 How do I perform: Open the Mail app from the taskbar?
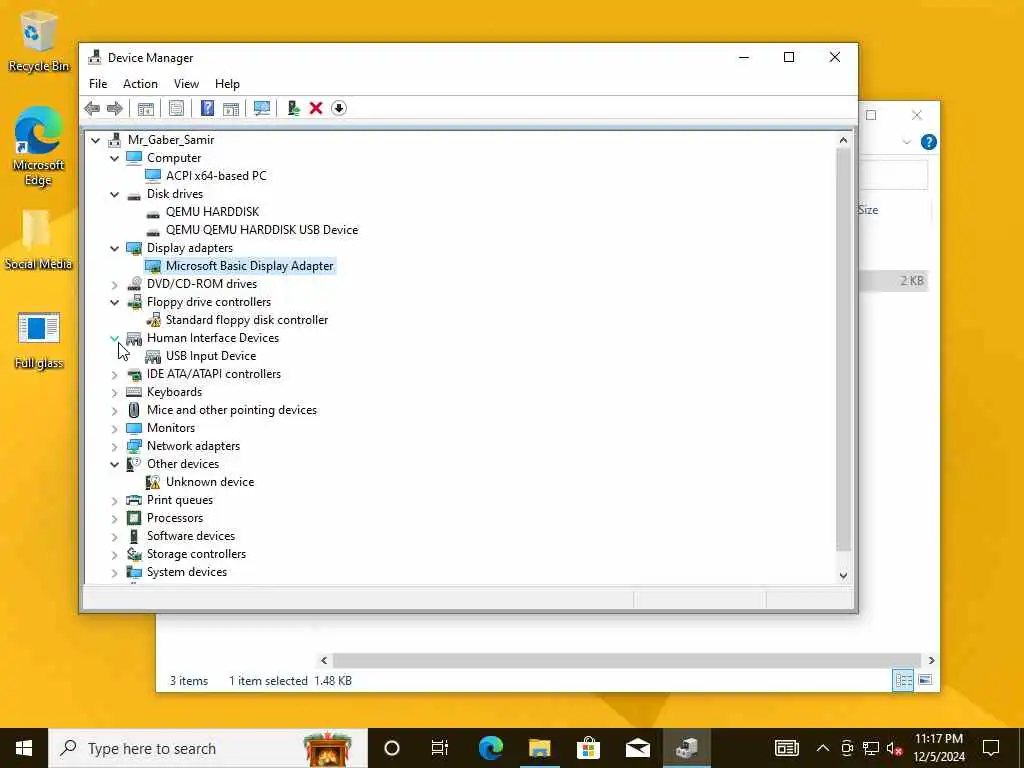637,748
